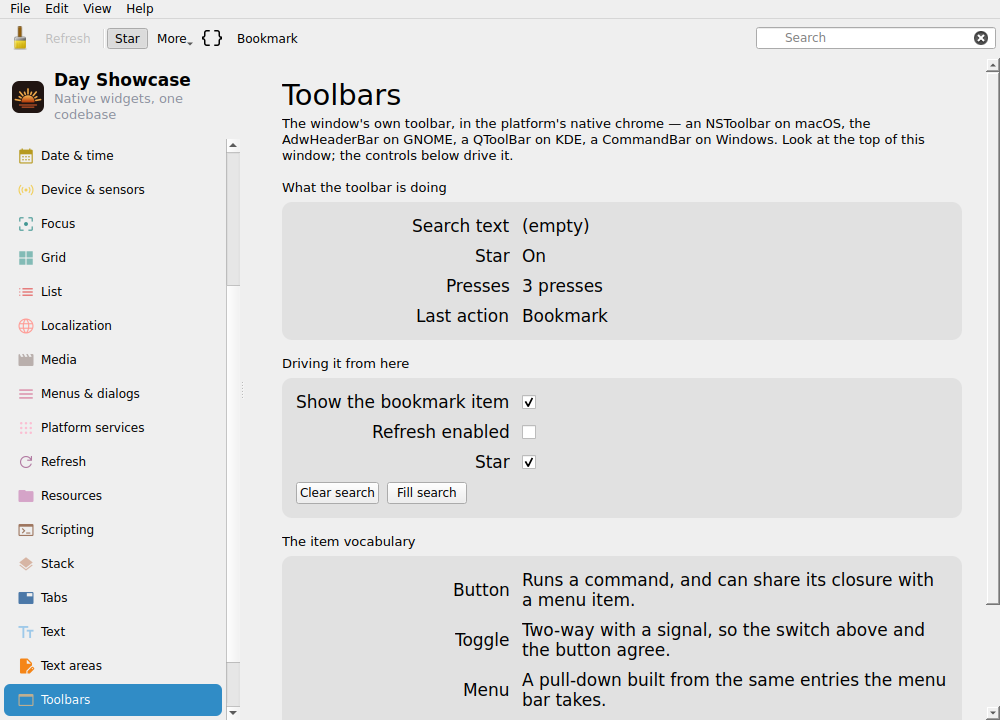
Task: Open the Menus & dialogs page
Action: (x=113, y=393)
